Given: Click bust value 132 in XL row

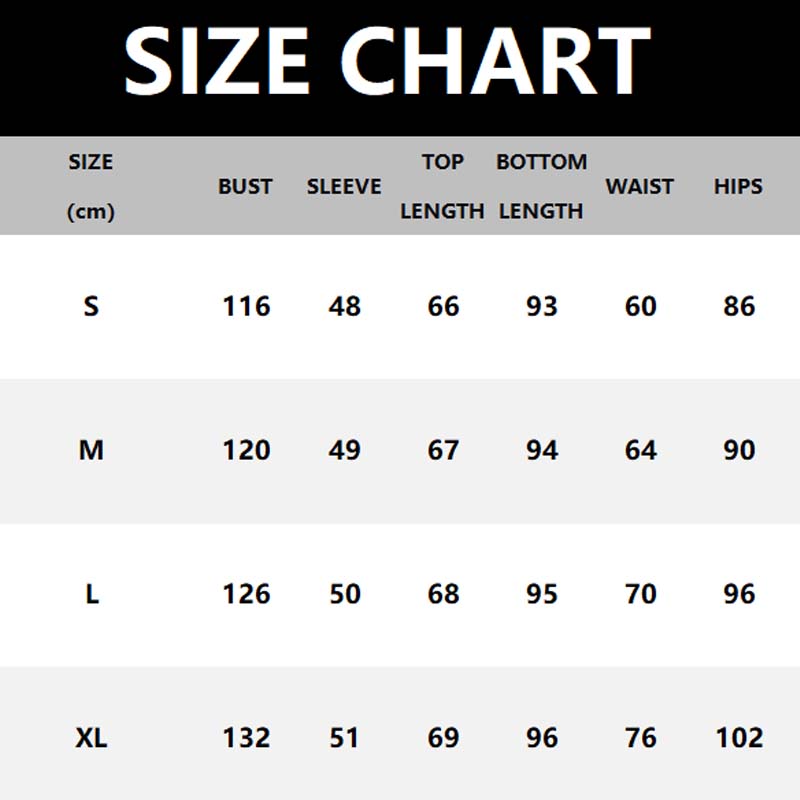Looking at the screenshot, I should pos(246,738).
